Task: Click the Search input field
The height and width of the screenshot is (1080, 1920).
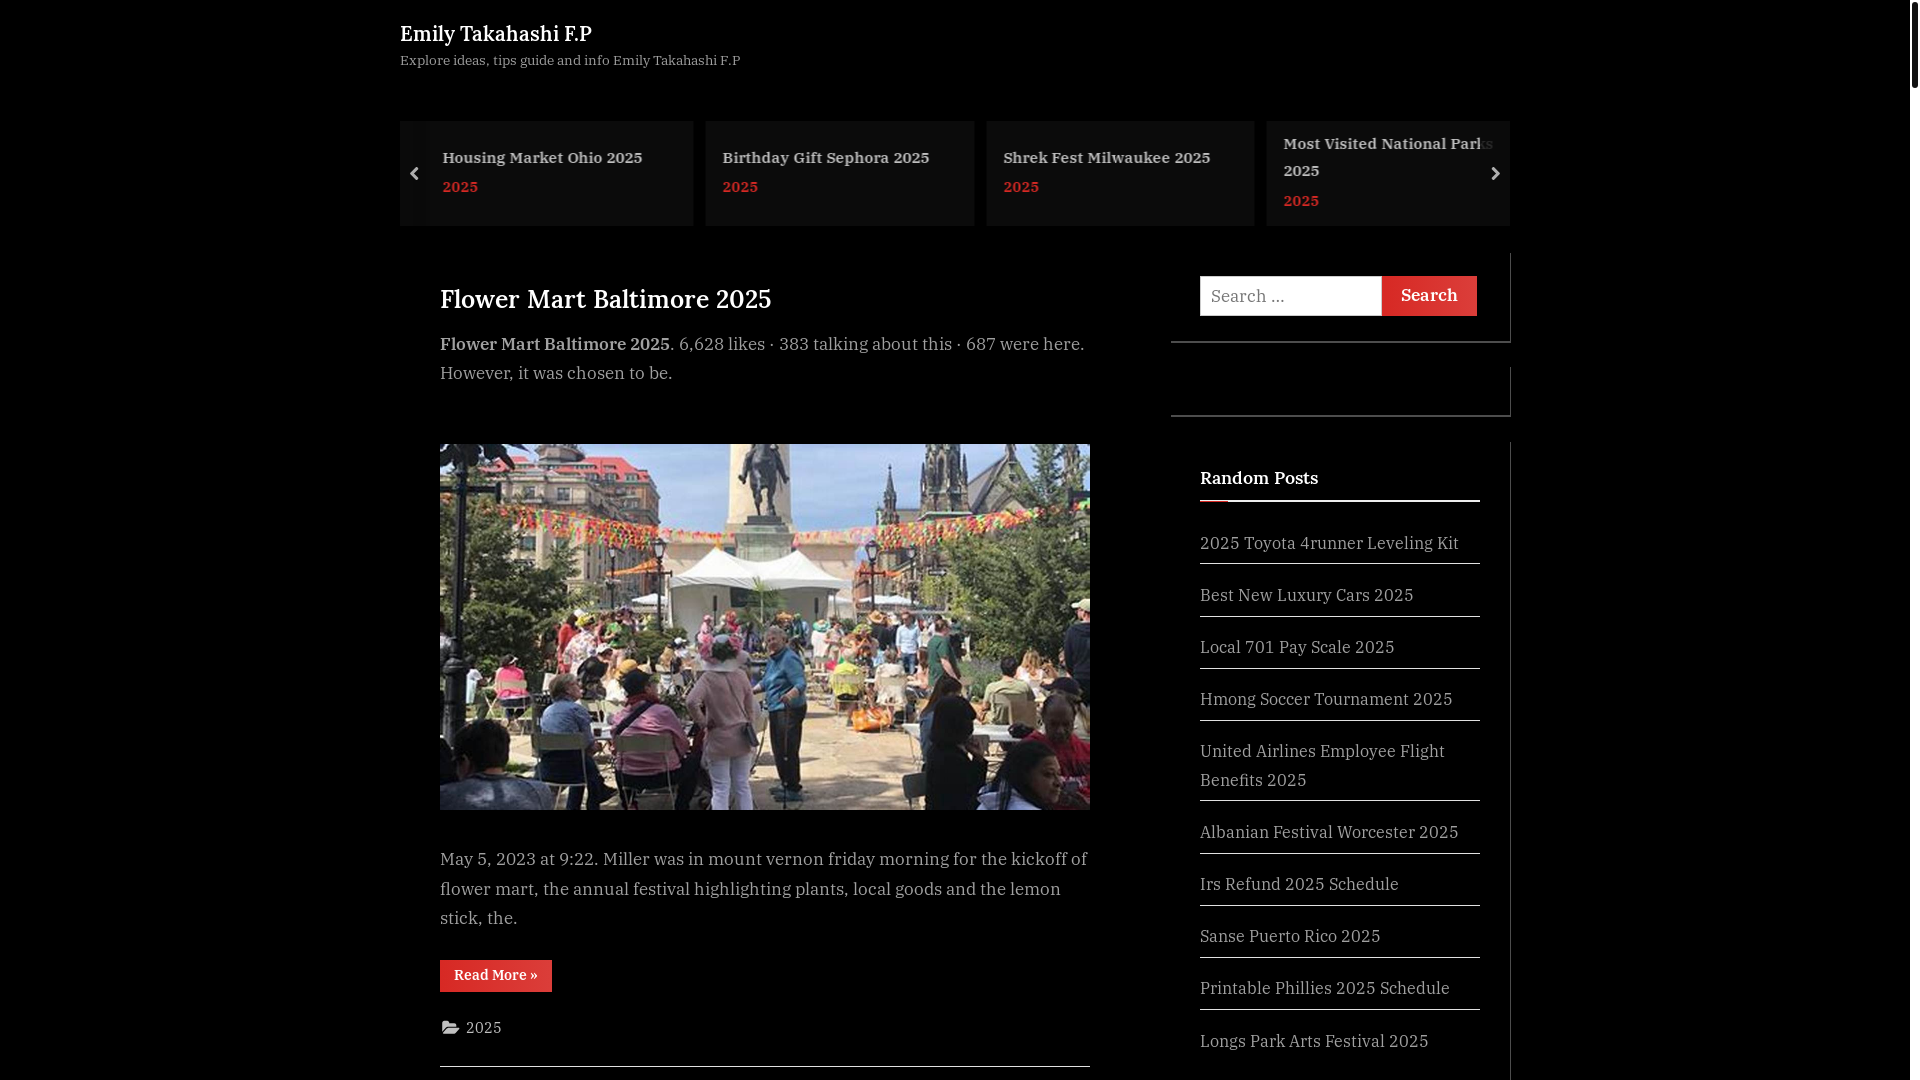Action: (1290, 296)
